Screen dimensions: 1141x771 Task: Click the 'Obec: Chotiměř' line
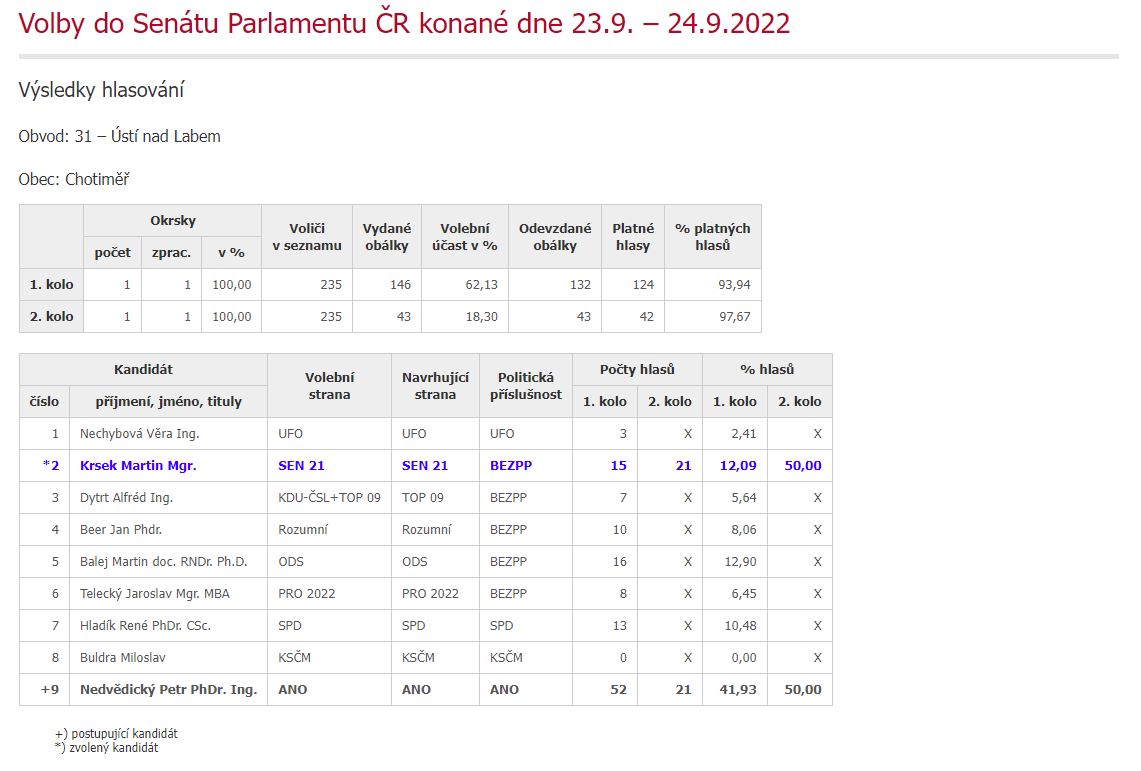click(x=73, y=180)
